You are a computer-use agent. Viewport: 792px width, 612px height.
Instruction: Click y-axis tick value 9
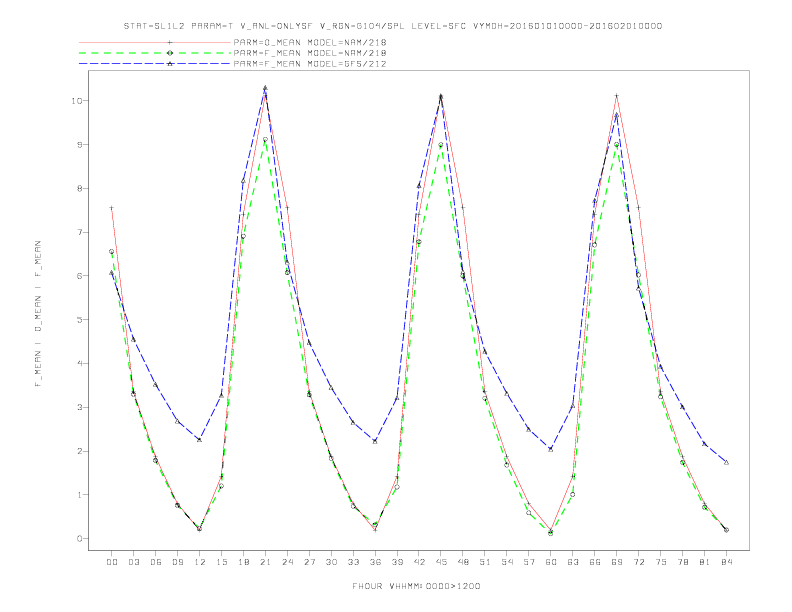coord(79,144)
